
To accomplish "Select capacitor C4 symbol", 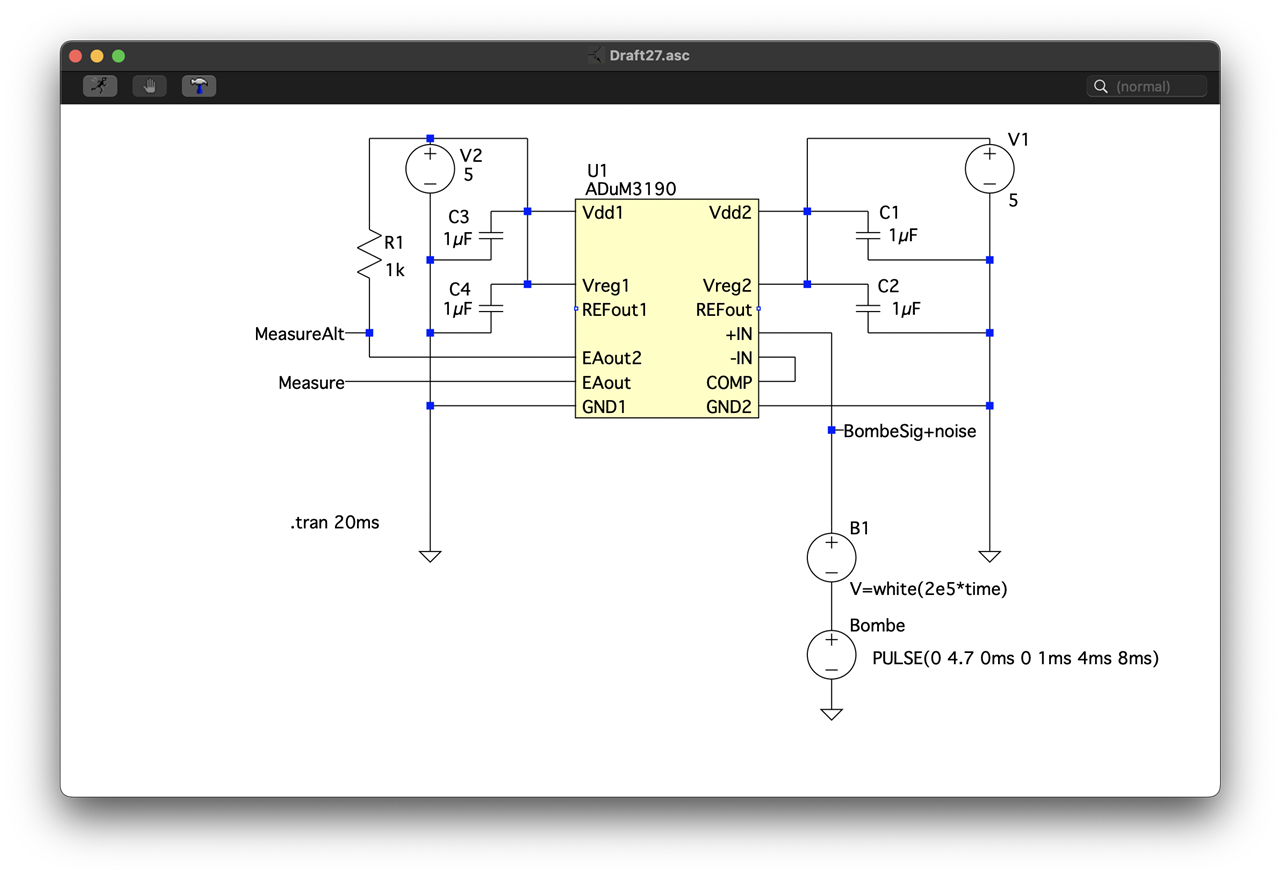I will tap(491, 309).
